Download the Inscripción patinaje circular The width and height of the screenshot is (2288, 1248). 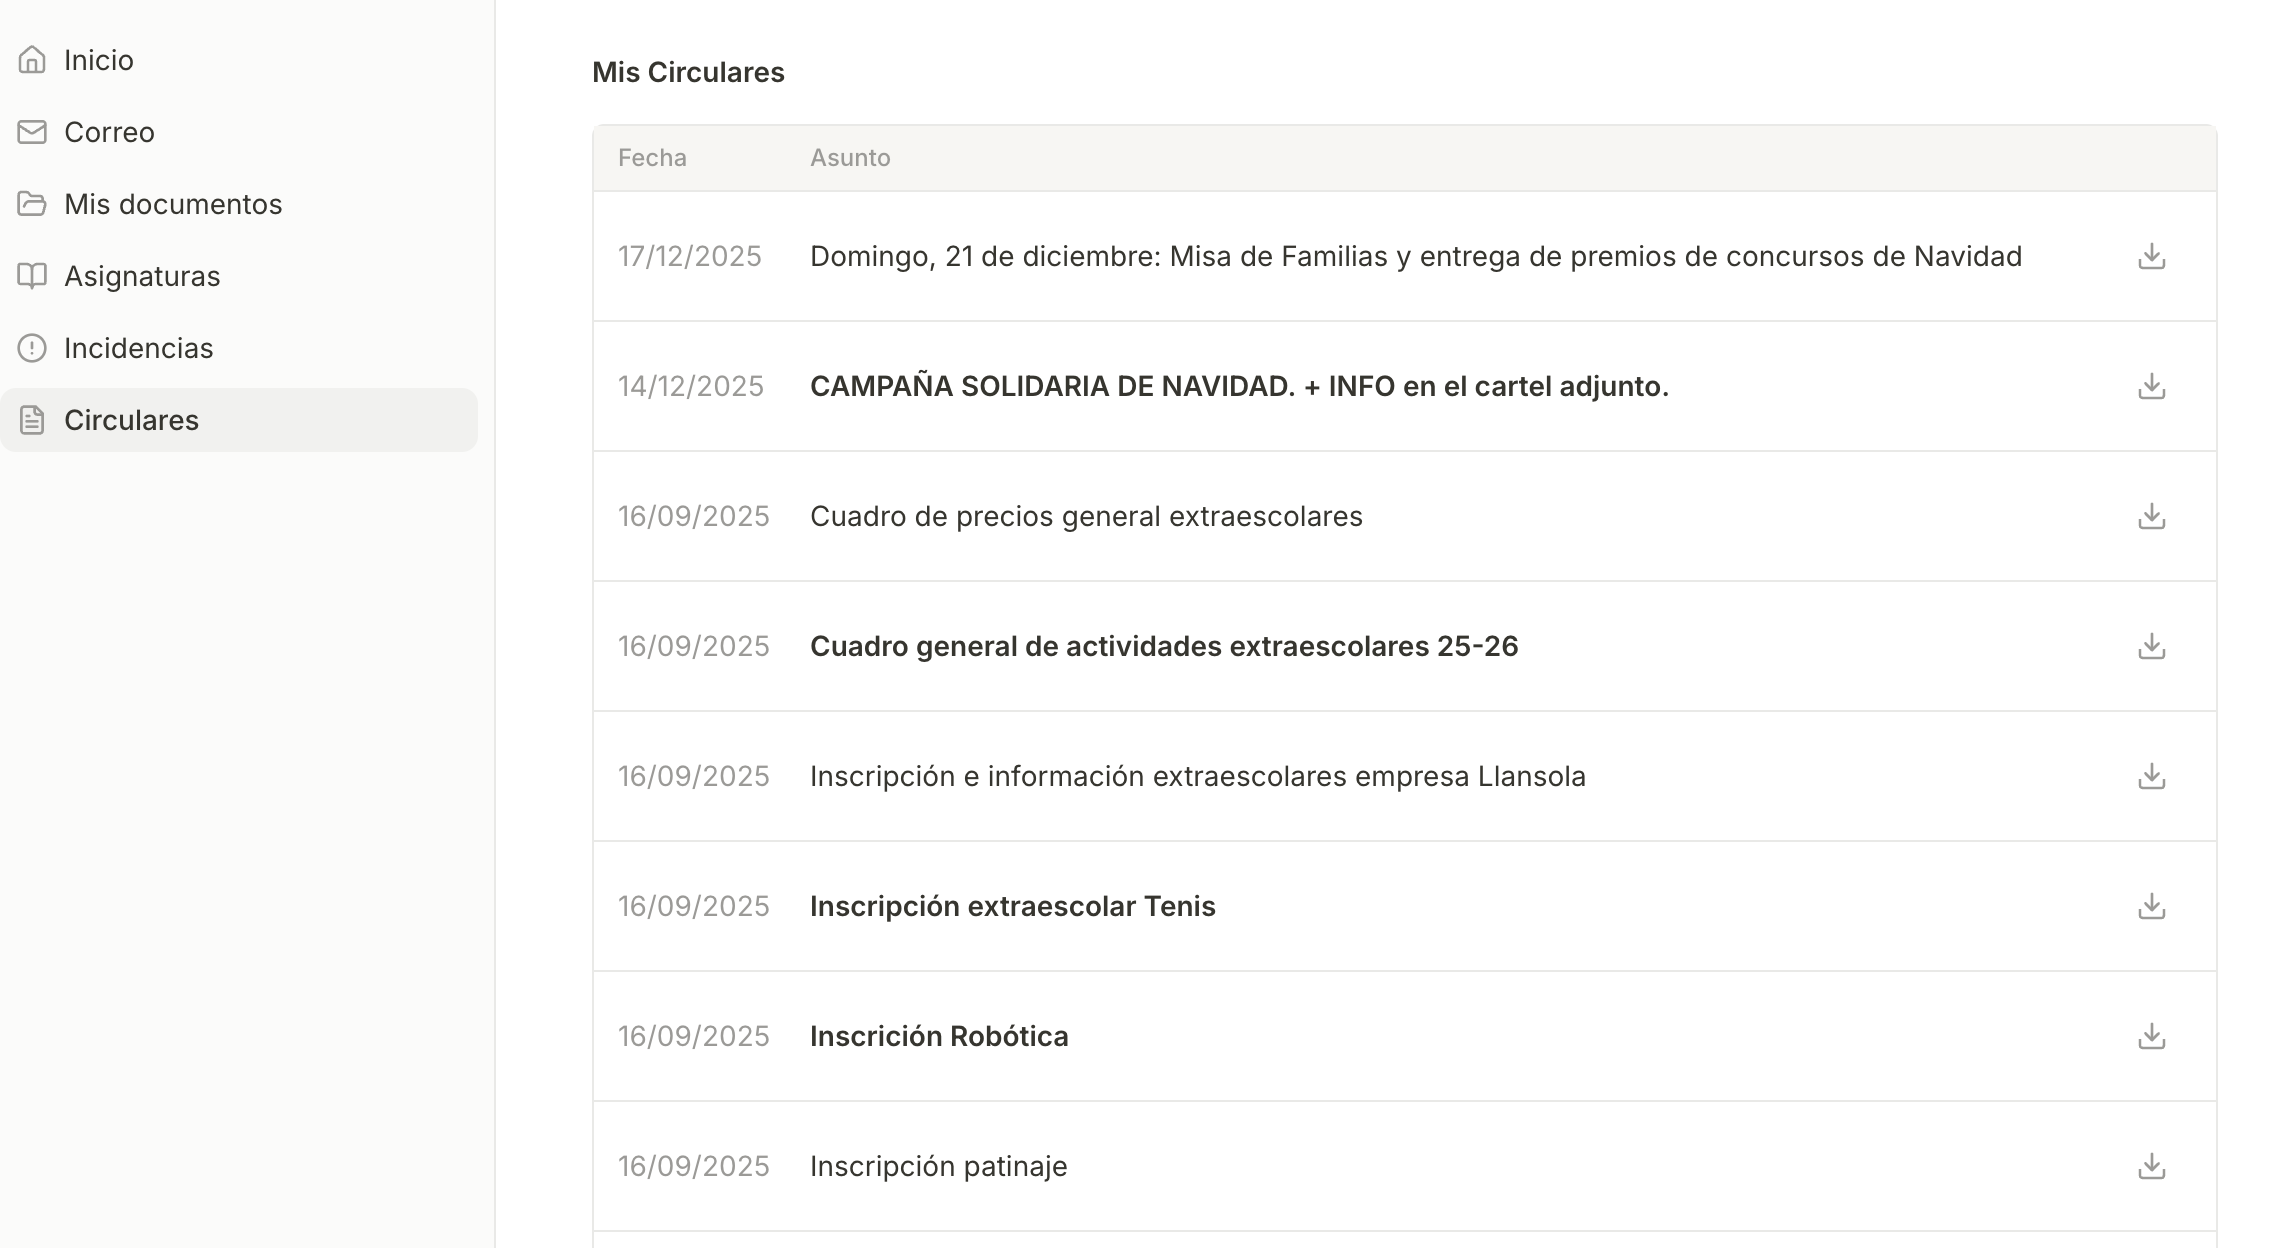point(2151,1167)
